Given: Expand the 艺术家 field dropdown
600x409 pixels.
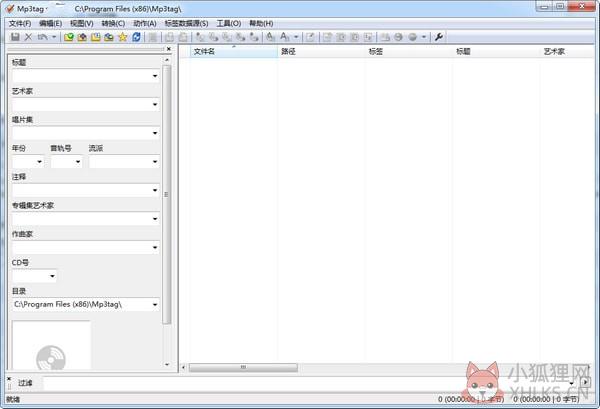Looking at the screenshot, I should click(x=155, y=104).
